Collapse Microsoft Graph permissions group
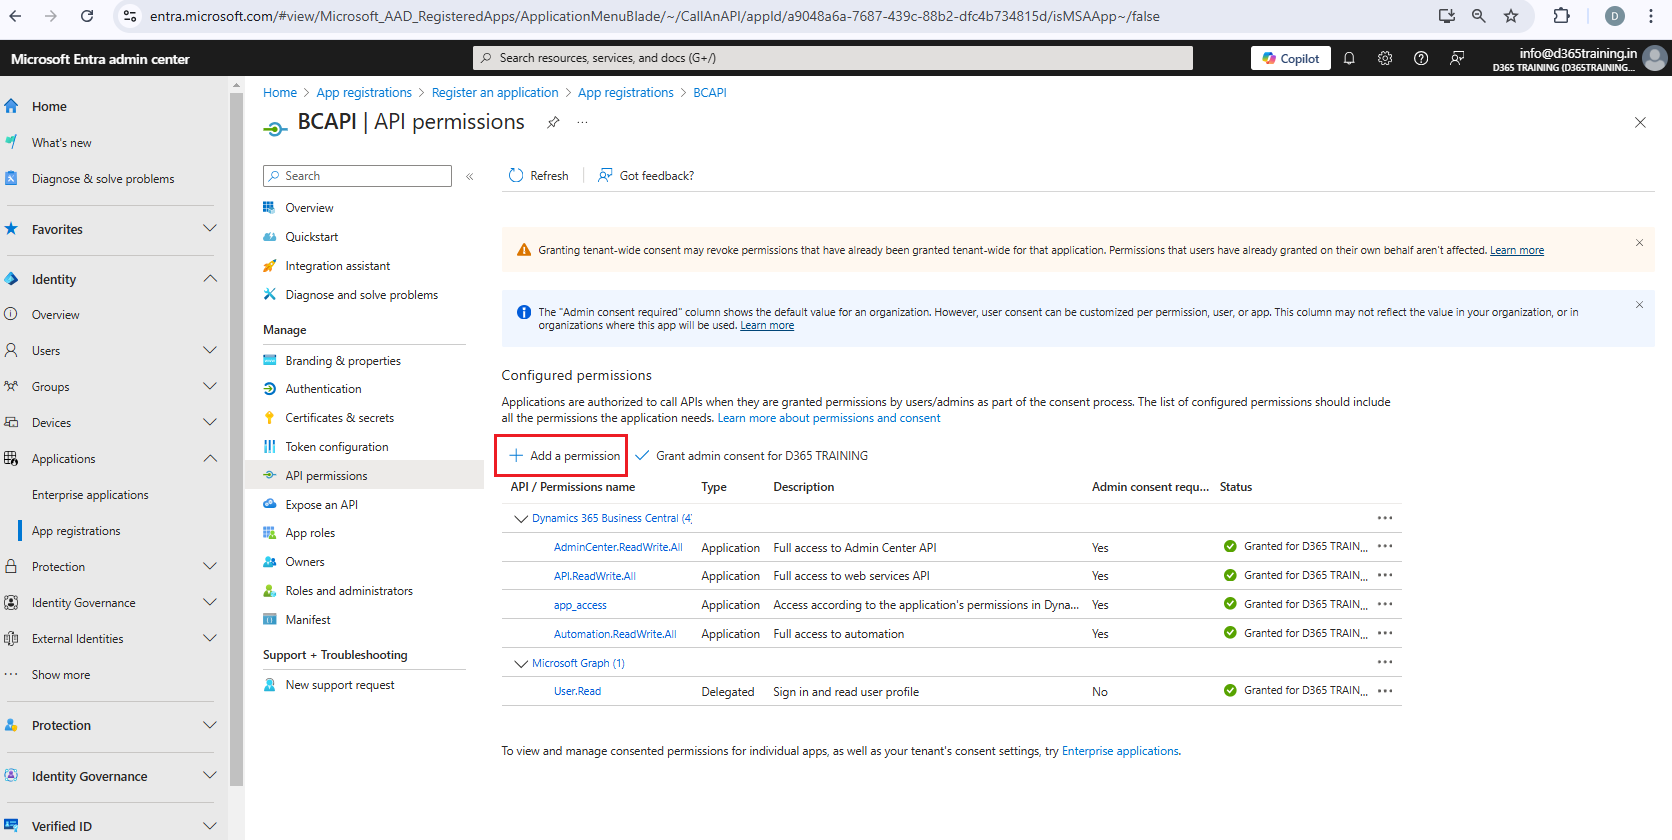1672x840 pixels. point(520,663)
